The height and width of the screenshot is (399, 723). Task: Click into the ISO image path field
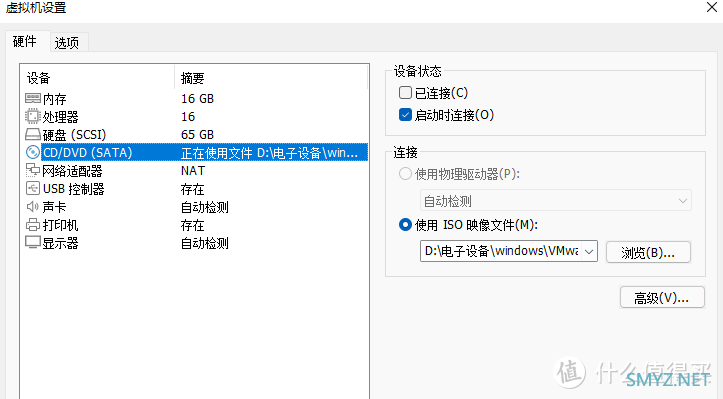pos(501,251)
